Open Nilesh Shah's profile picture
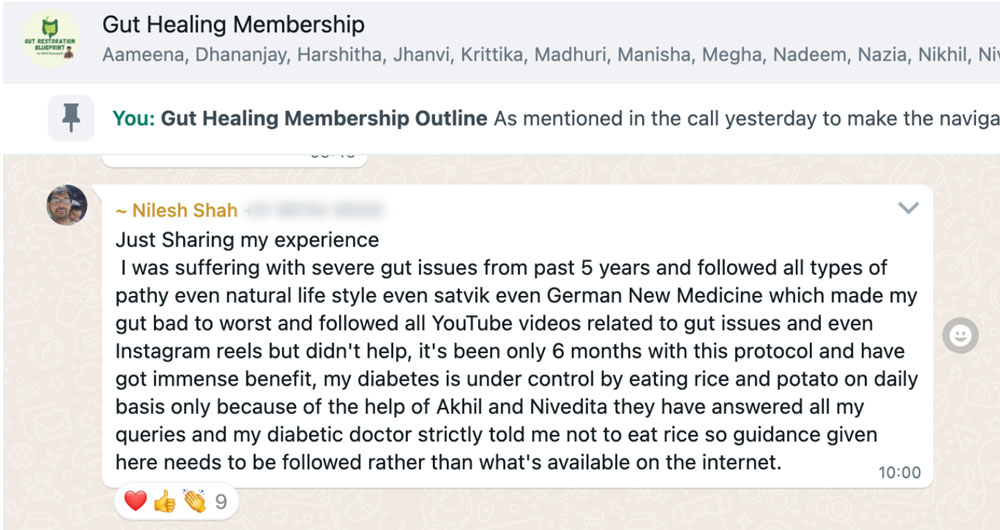Viewport: 1000px width, 530px height. [67, 205]
